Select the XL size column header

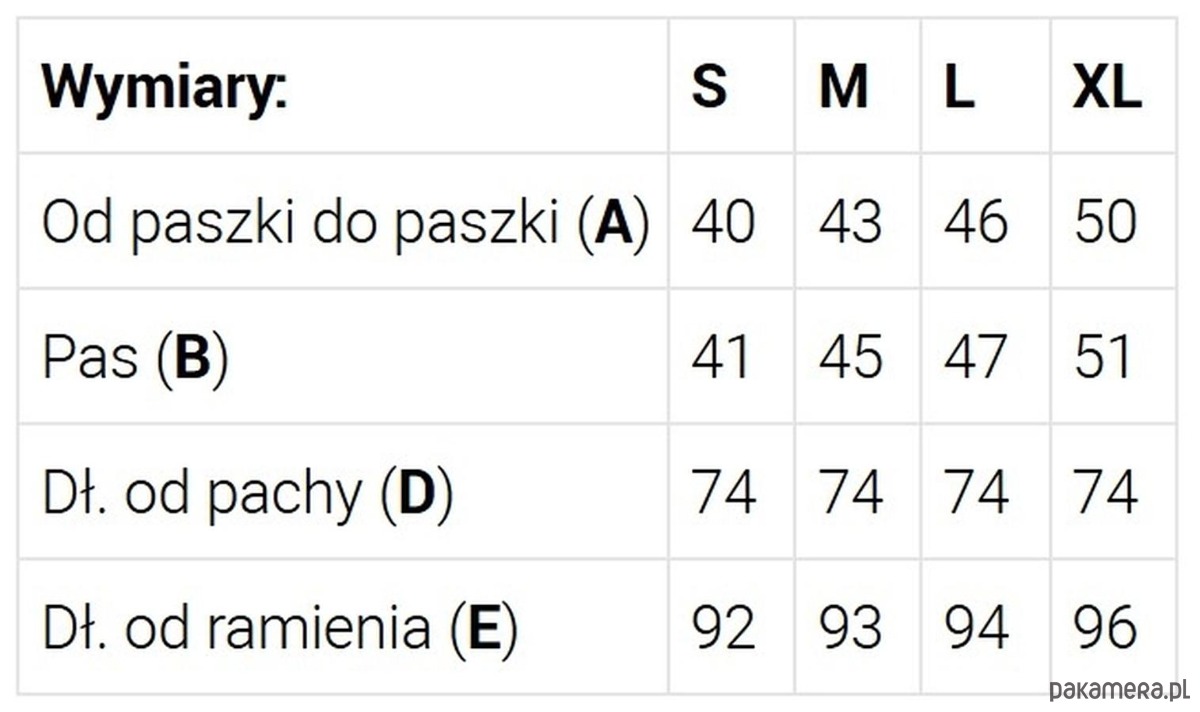tap(1106, 88)
